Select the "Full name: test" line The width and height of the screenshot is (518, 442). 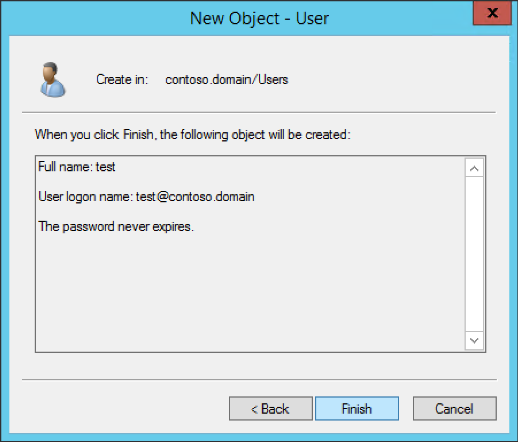click(77, 167)
